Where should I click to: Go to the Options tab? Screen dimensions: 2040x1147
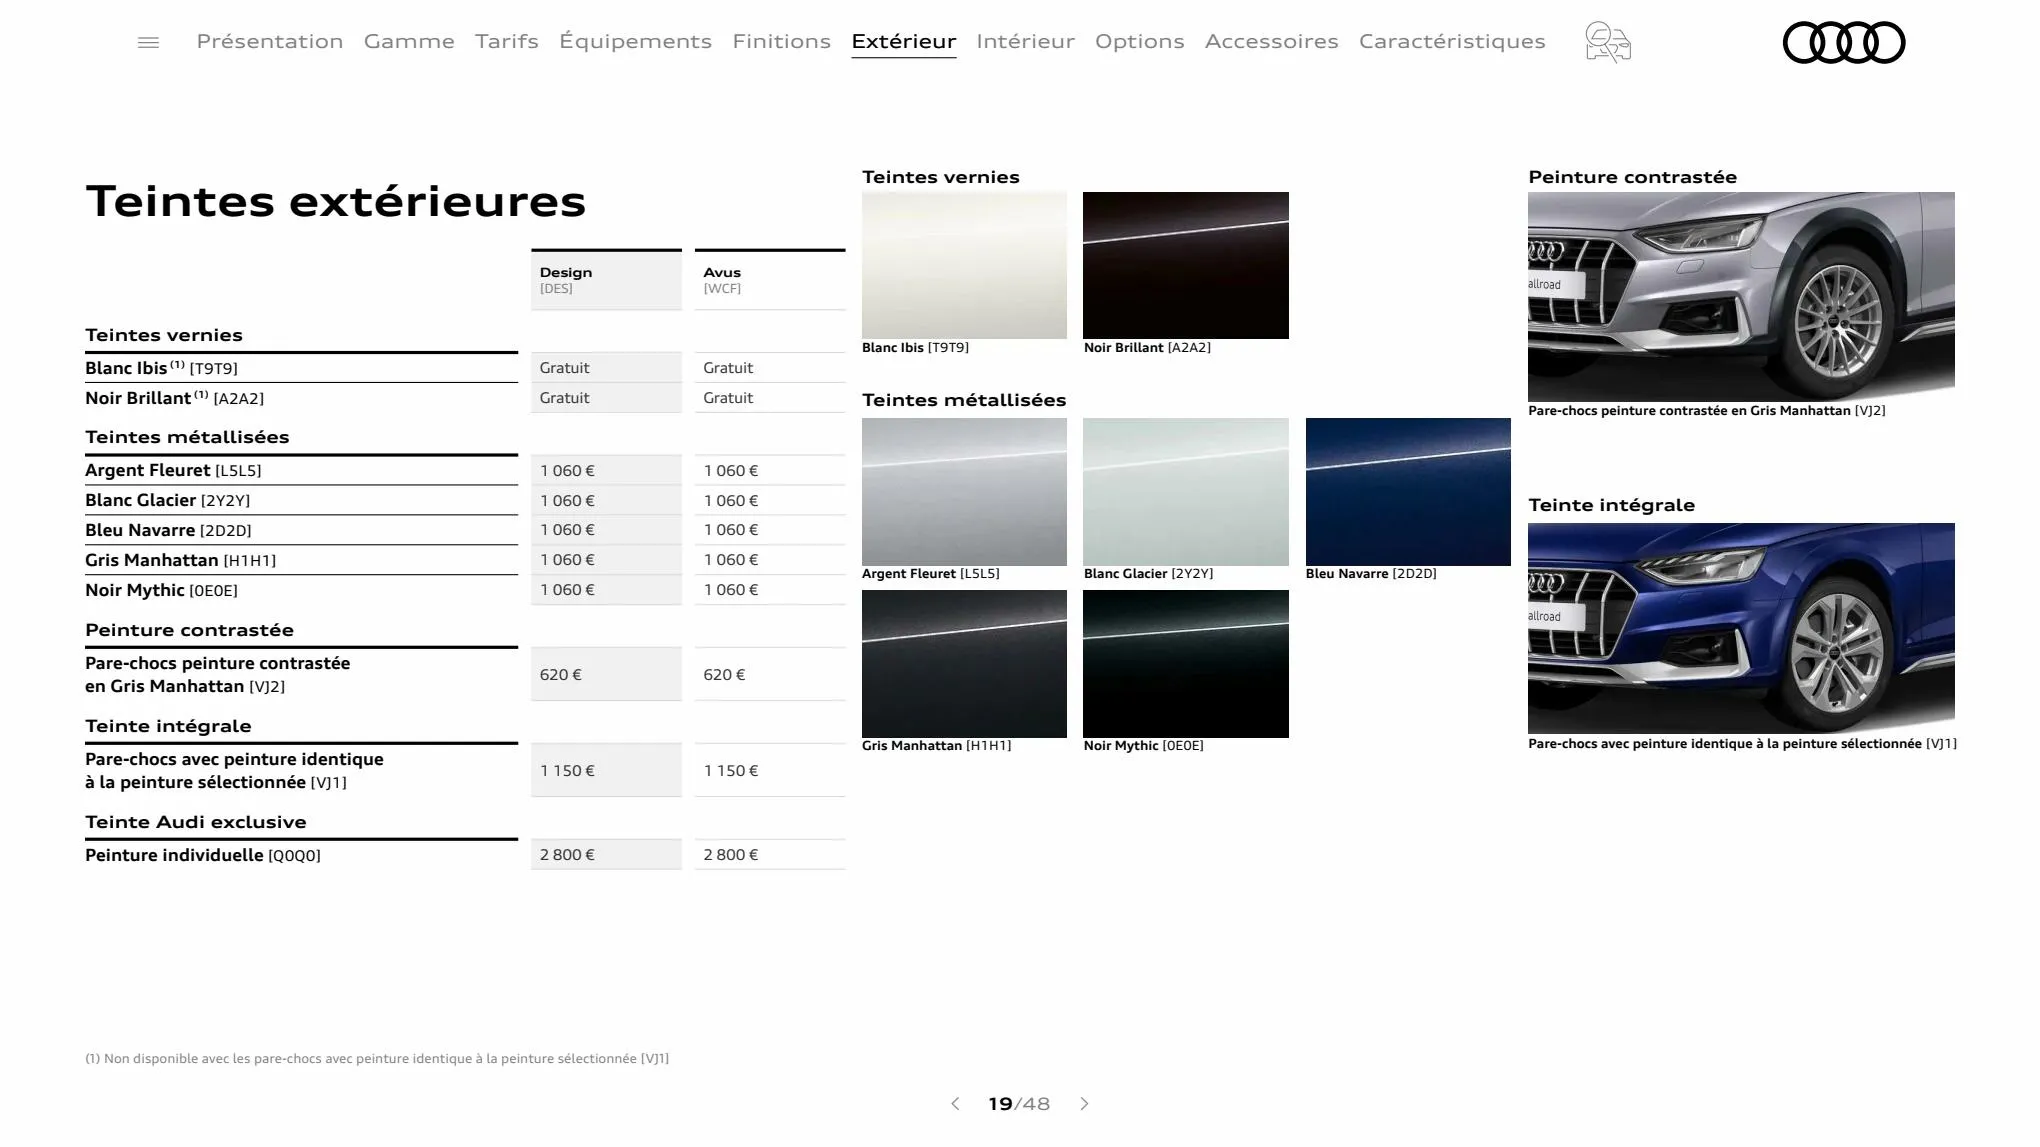click(x=1139, y=41)
